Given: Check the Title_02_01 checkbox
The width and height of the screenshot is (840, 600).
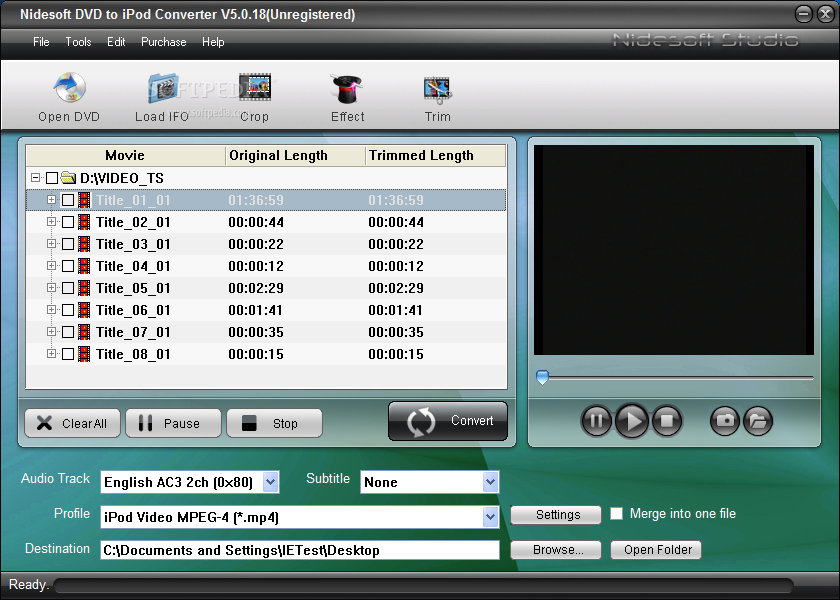Looking at the screenshot, I should (x=68, y=222).
